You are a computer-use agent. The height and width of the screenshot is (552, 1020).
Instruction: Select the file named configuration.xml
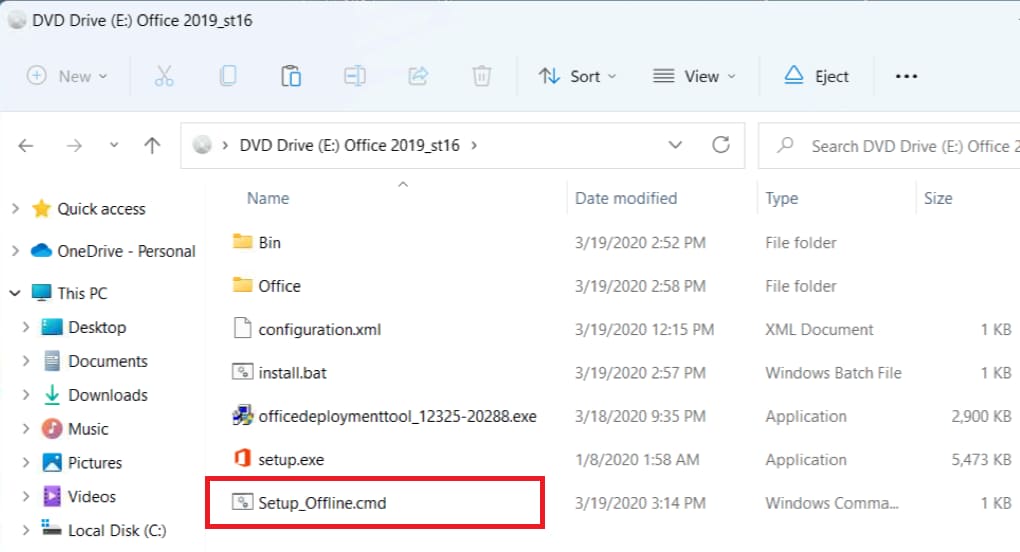click(x=319, y=330)
